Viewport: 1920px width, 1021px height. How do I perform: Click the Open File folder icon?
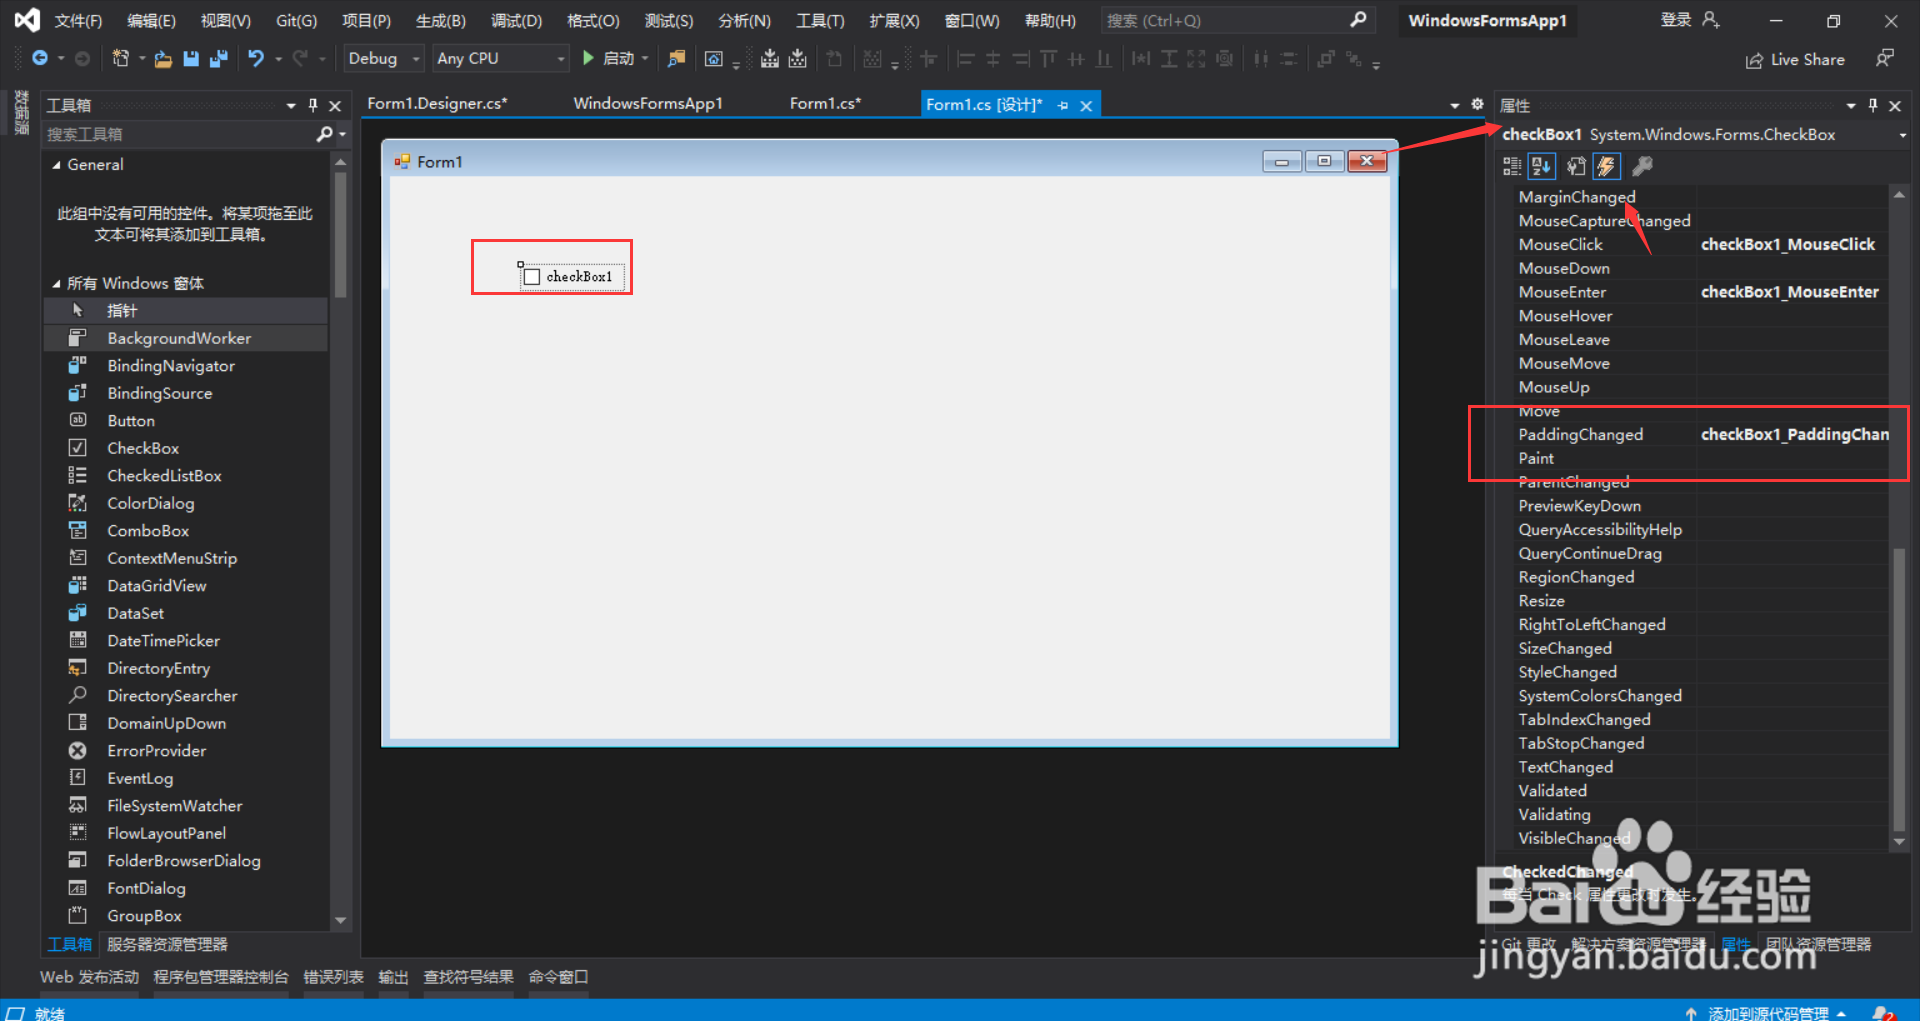(163, 59)
